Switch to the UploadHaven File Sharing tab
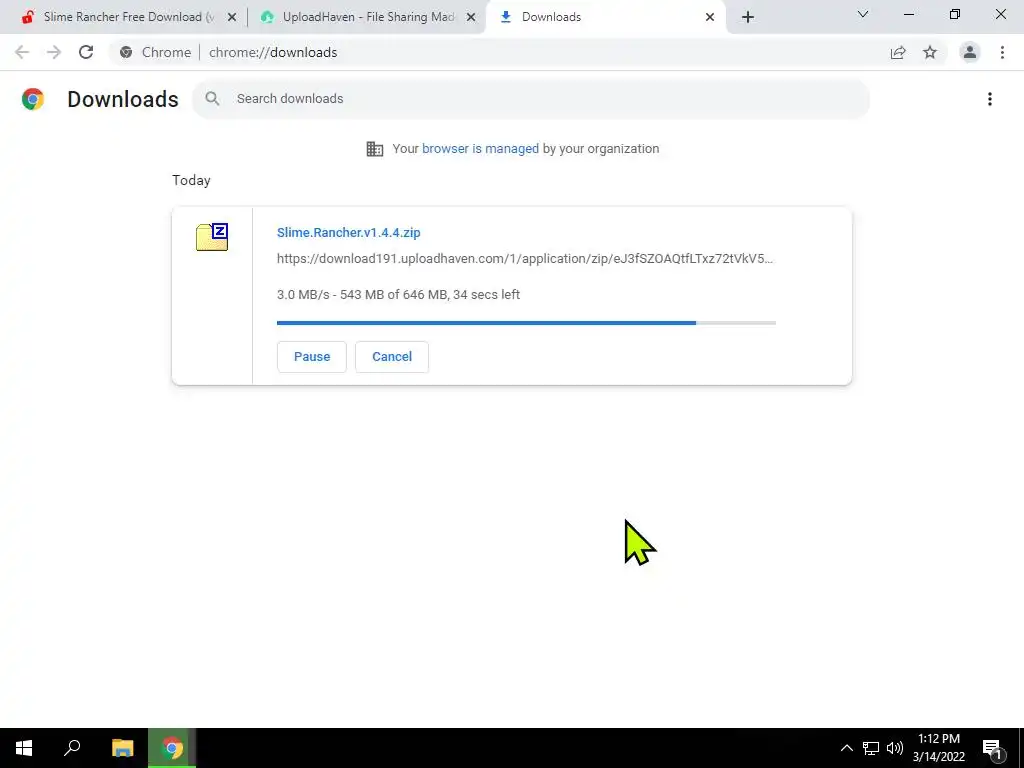Screen dimensions: 1024x768 point(368,17)
